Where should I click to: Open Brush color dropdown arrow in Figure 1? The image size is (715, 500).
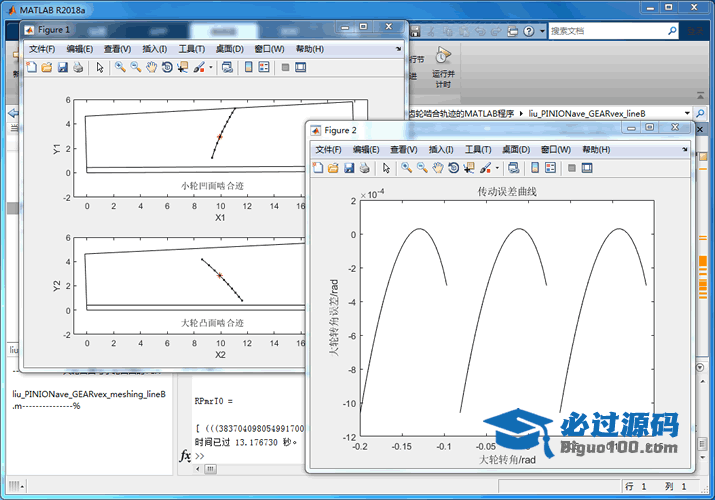(x=211, y=67)
